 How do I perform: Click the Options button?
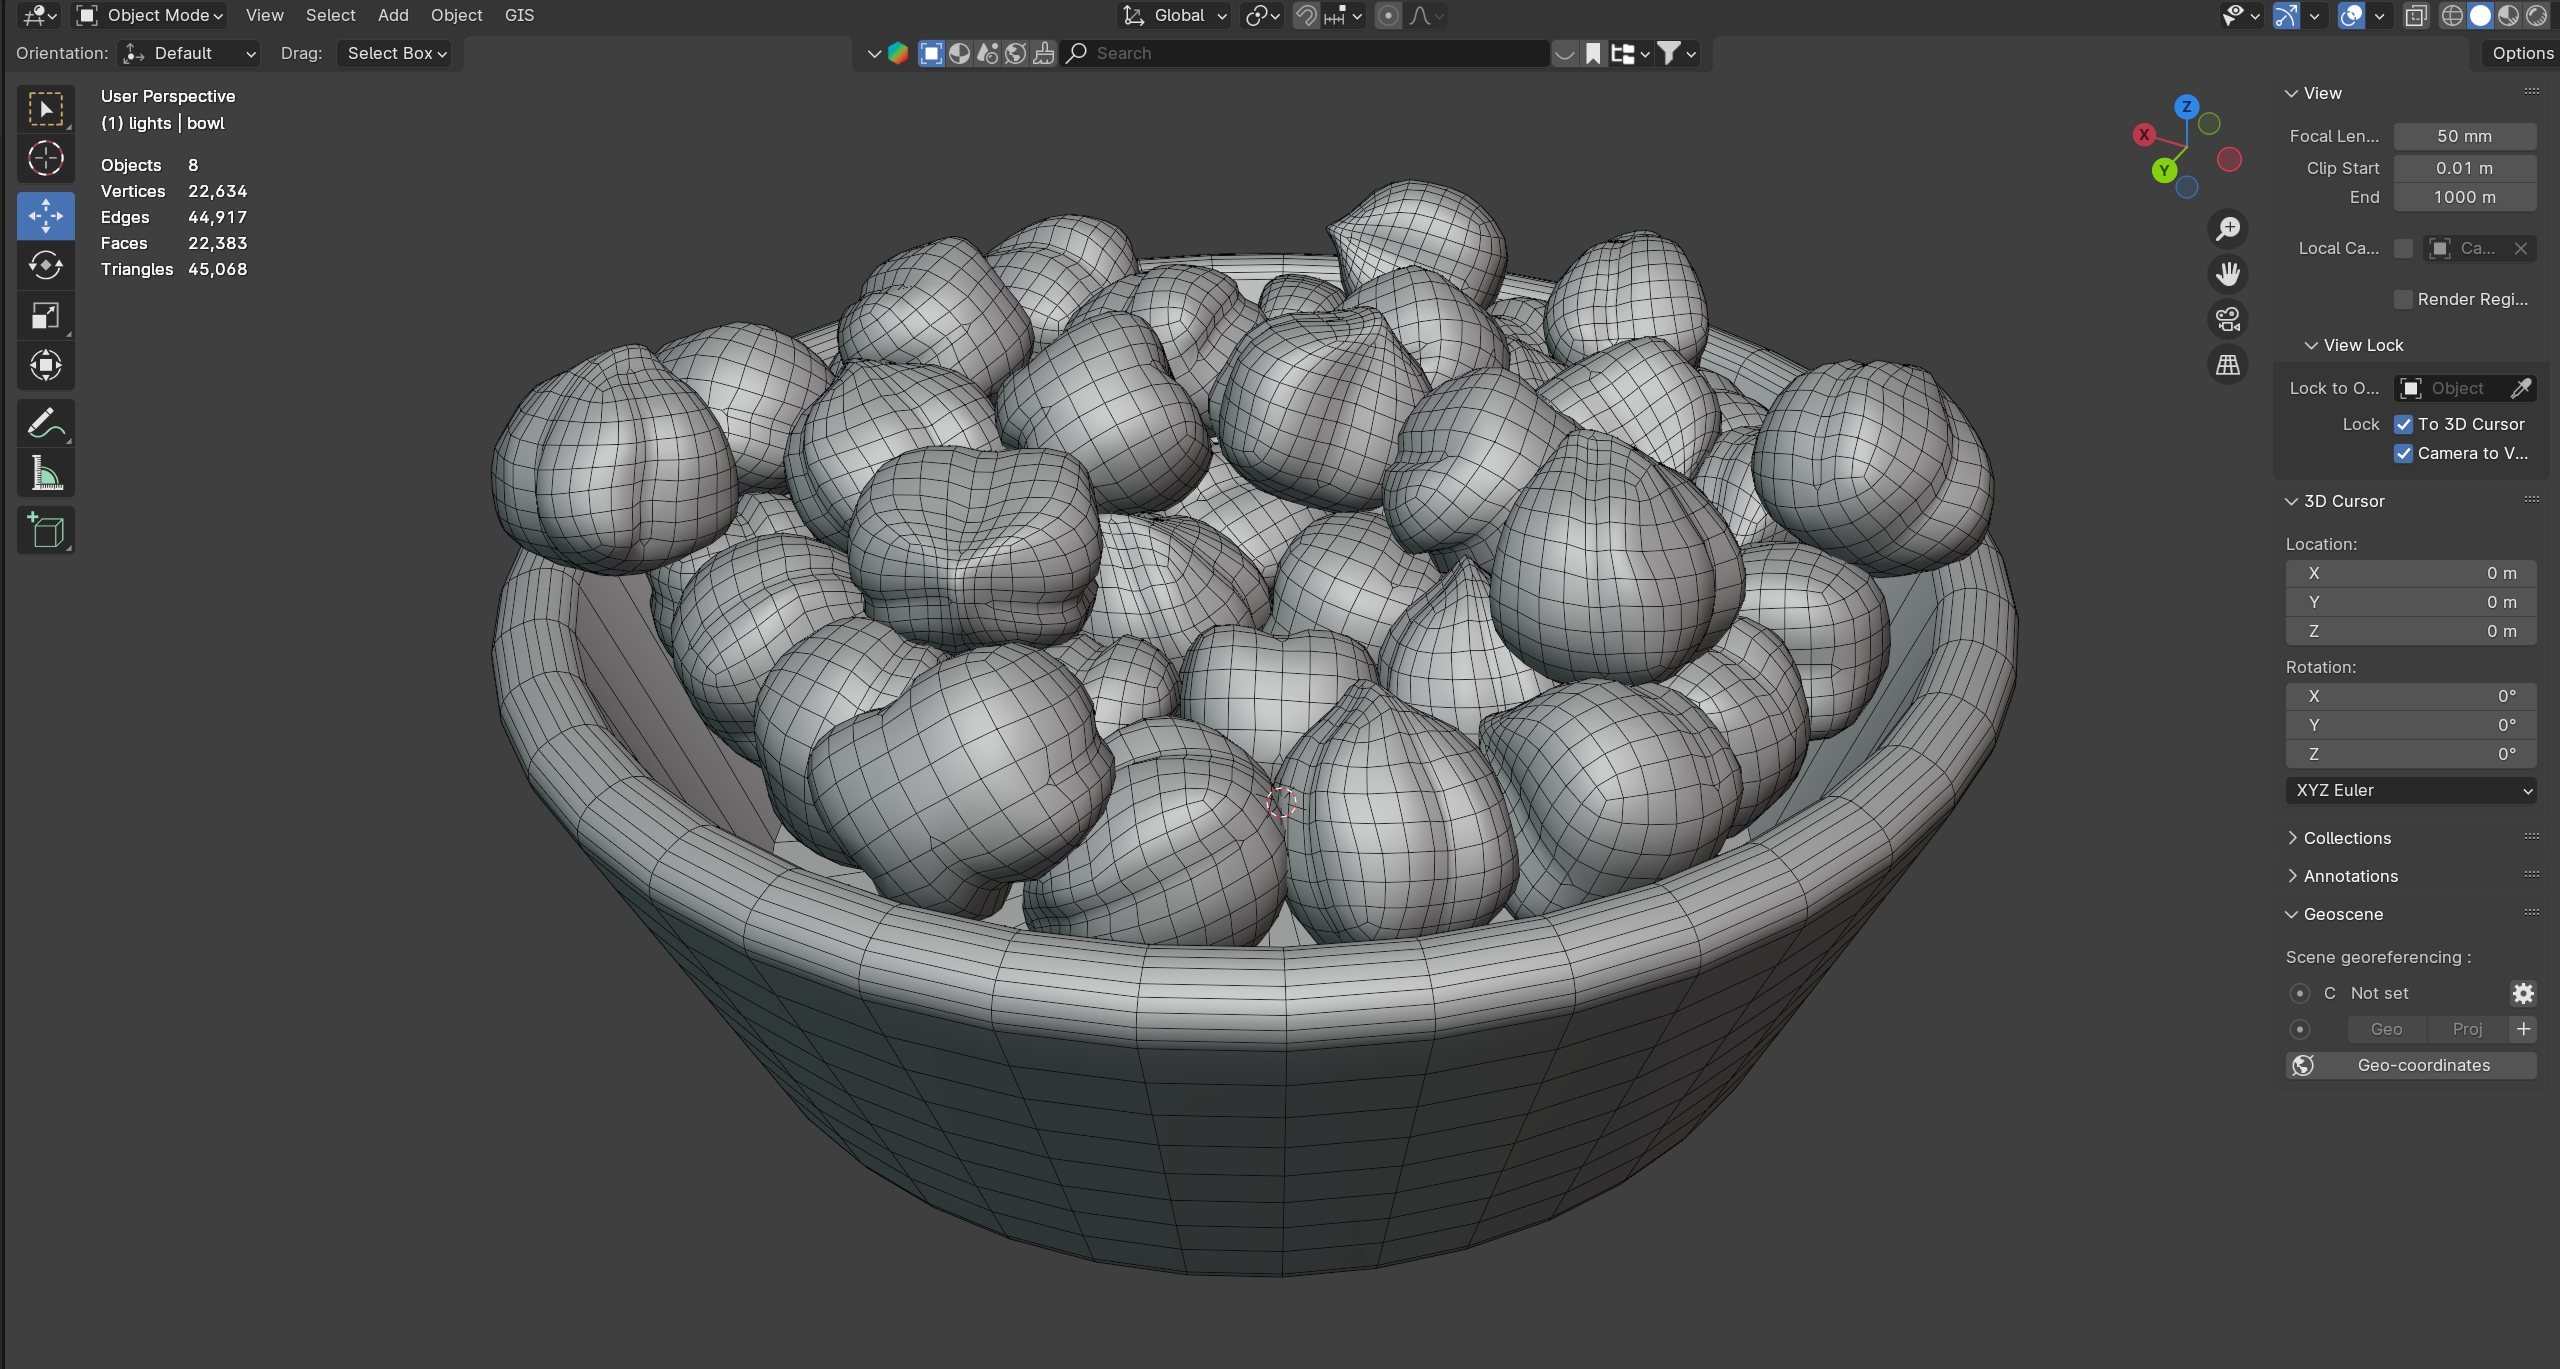pos(2521,53)
